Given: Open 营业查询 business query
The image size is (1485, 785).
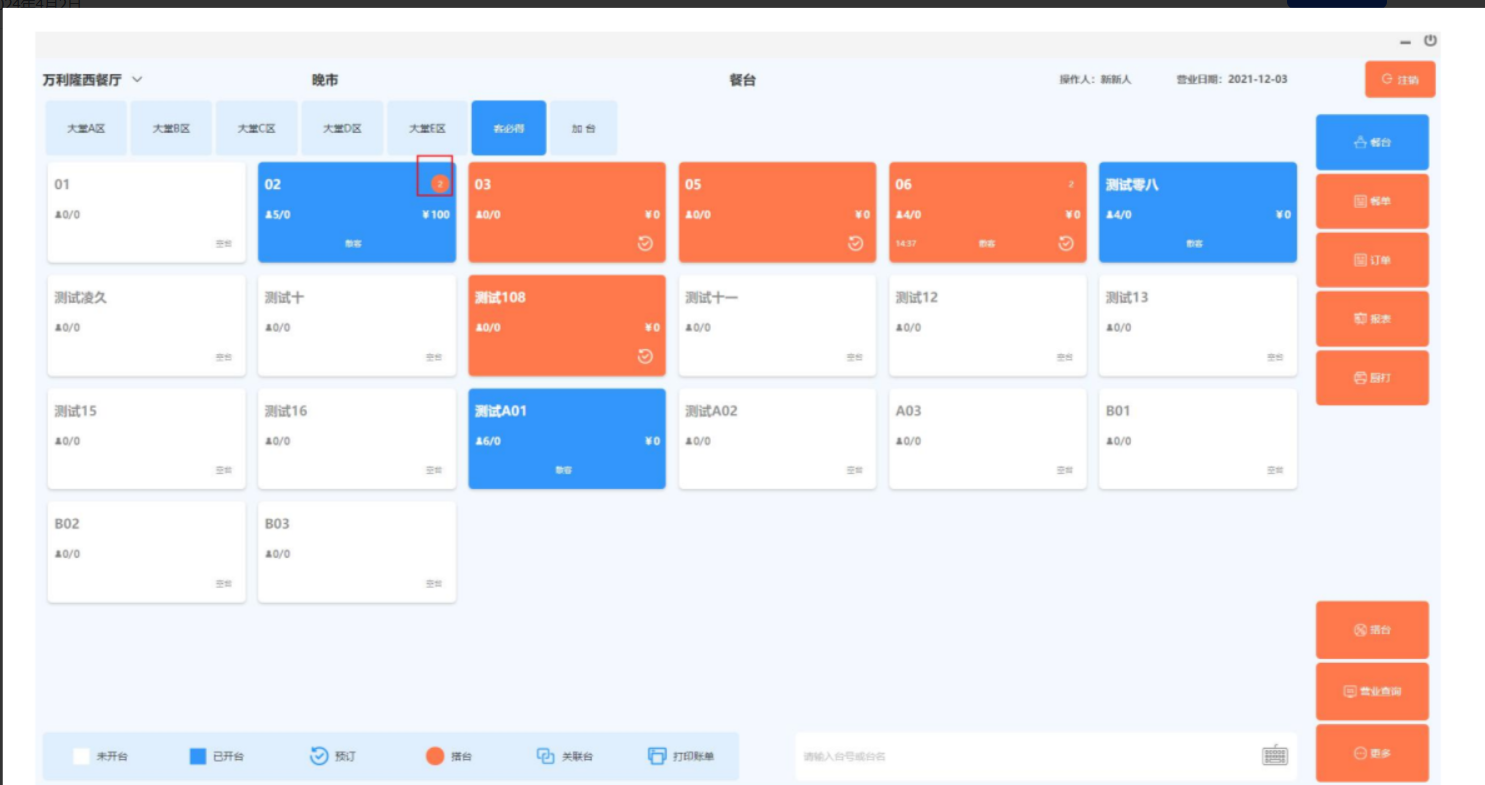Looking at the screenshot, I should (x=1372, y=691).
